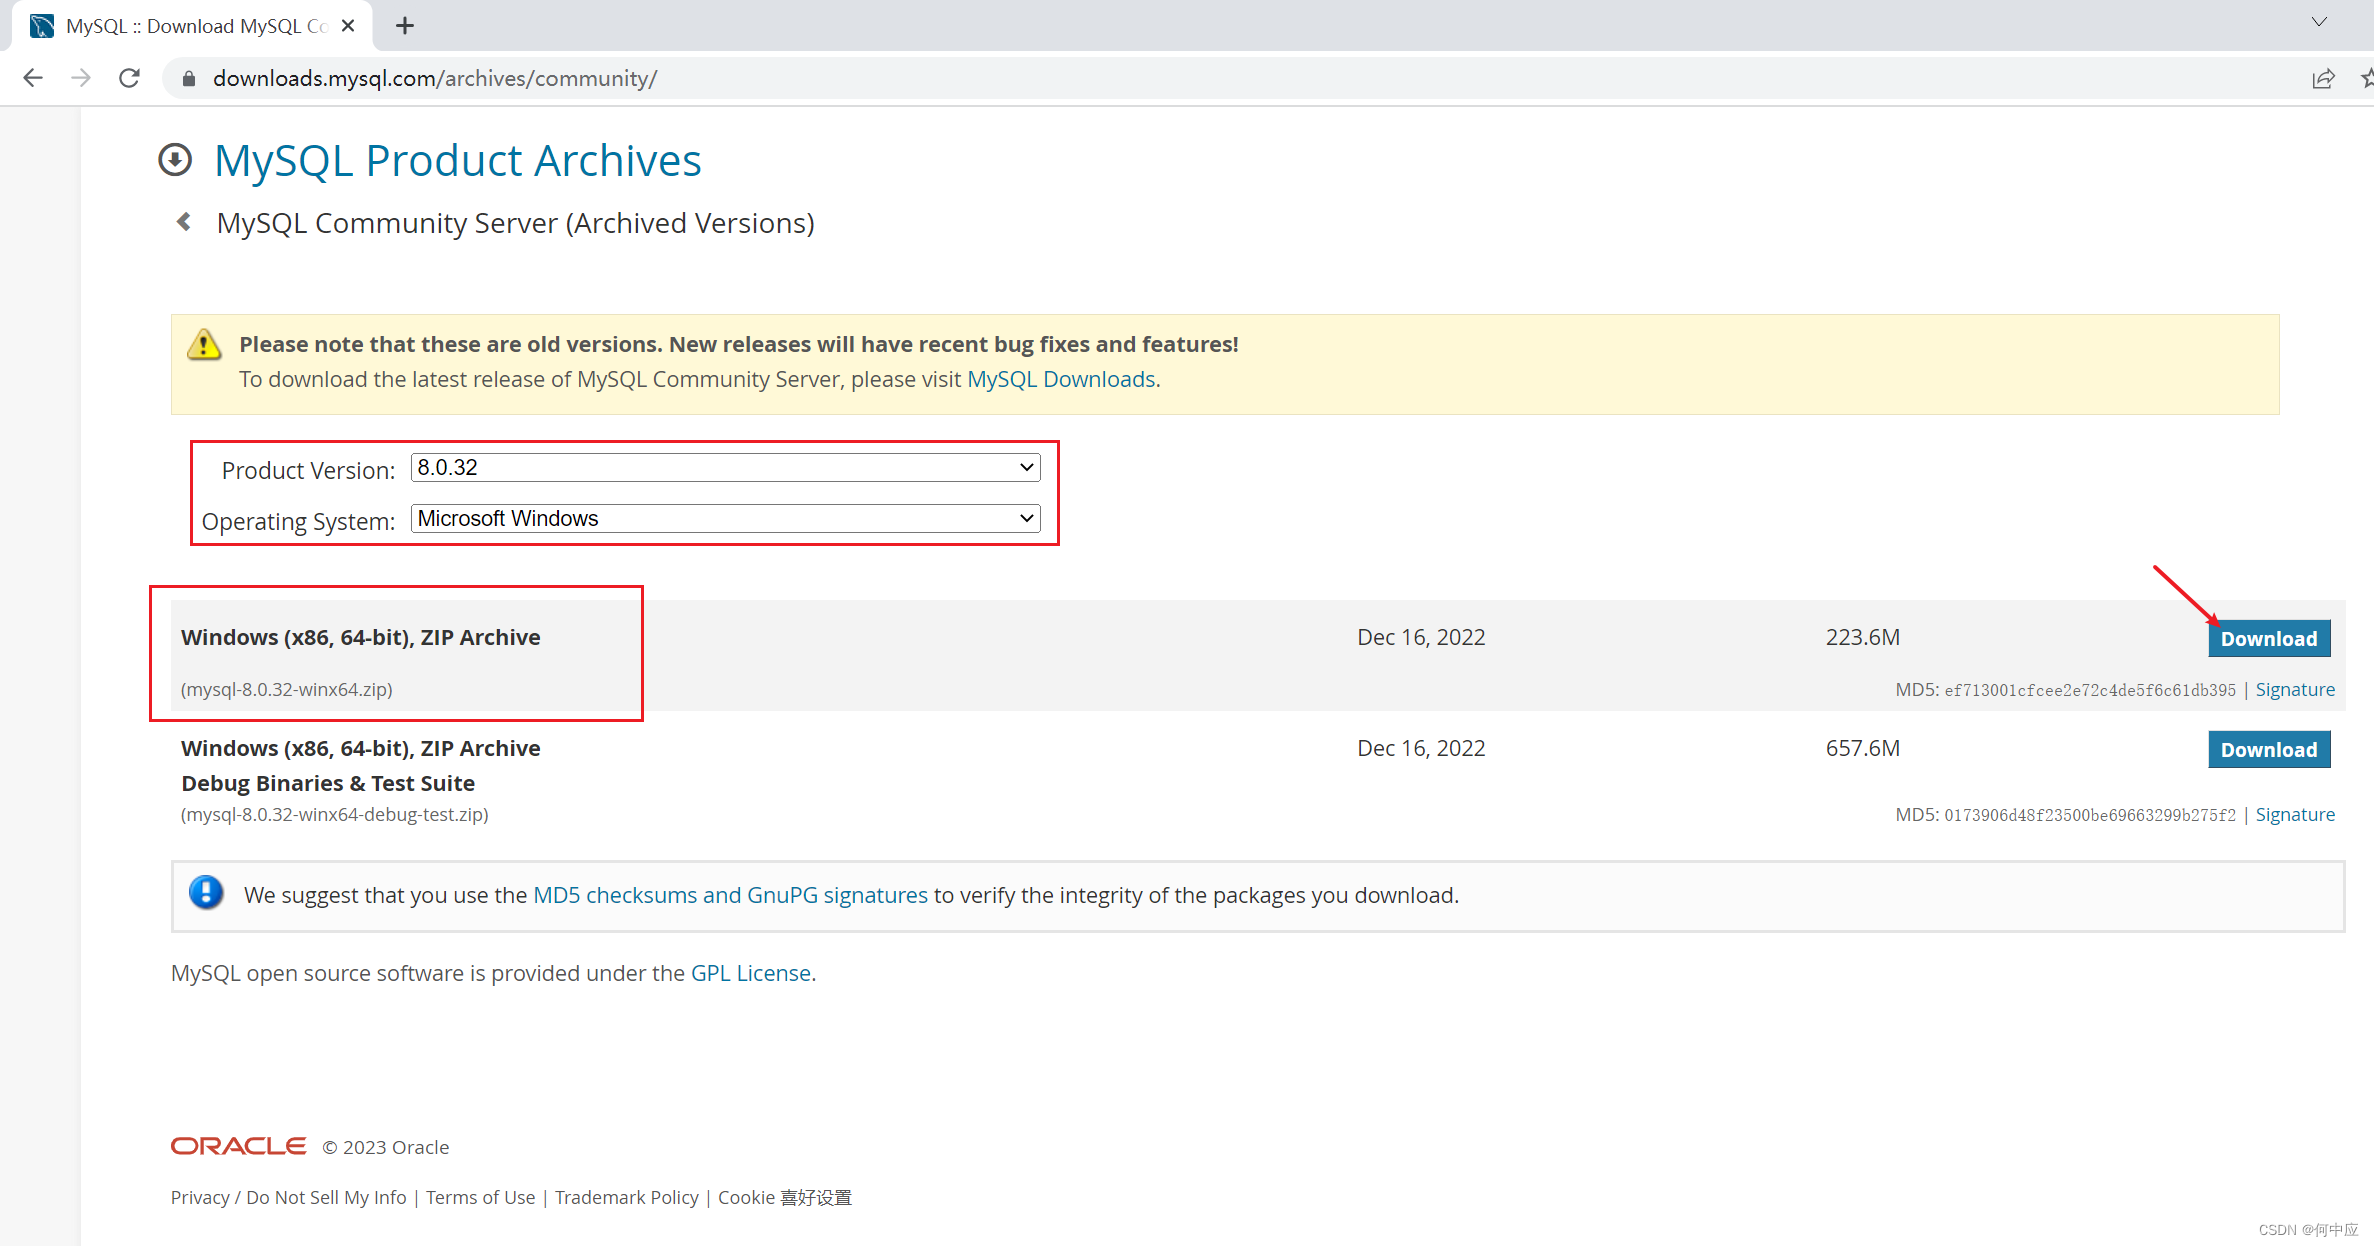Open the GPL License link

[751, 973]
